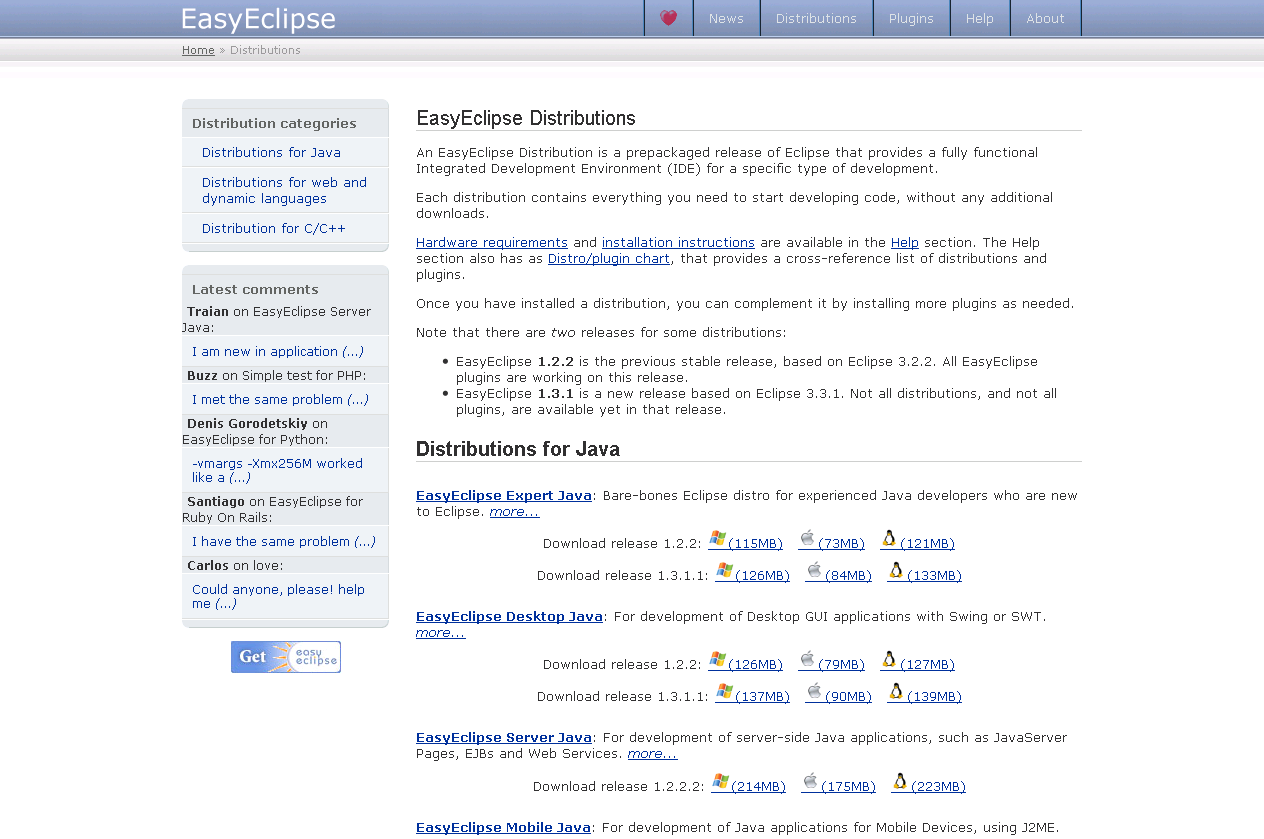Click 'more...' after Desktop Java description
Viewport: 1264px width, 839px height.
441,633
